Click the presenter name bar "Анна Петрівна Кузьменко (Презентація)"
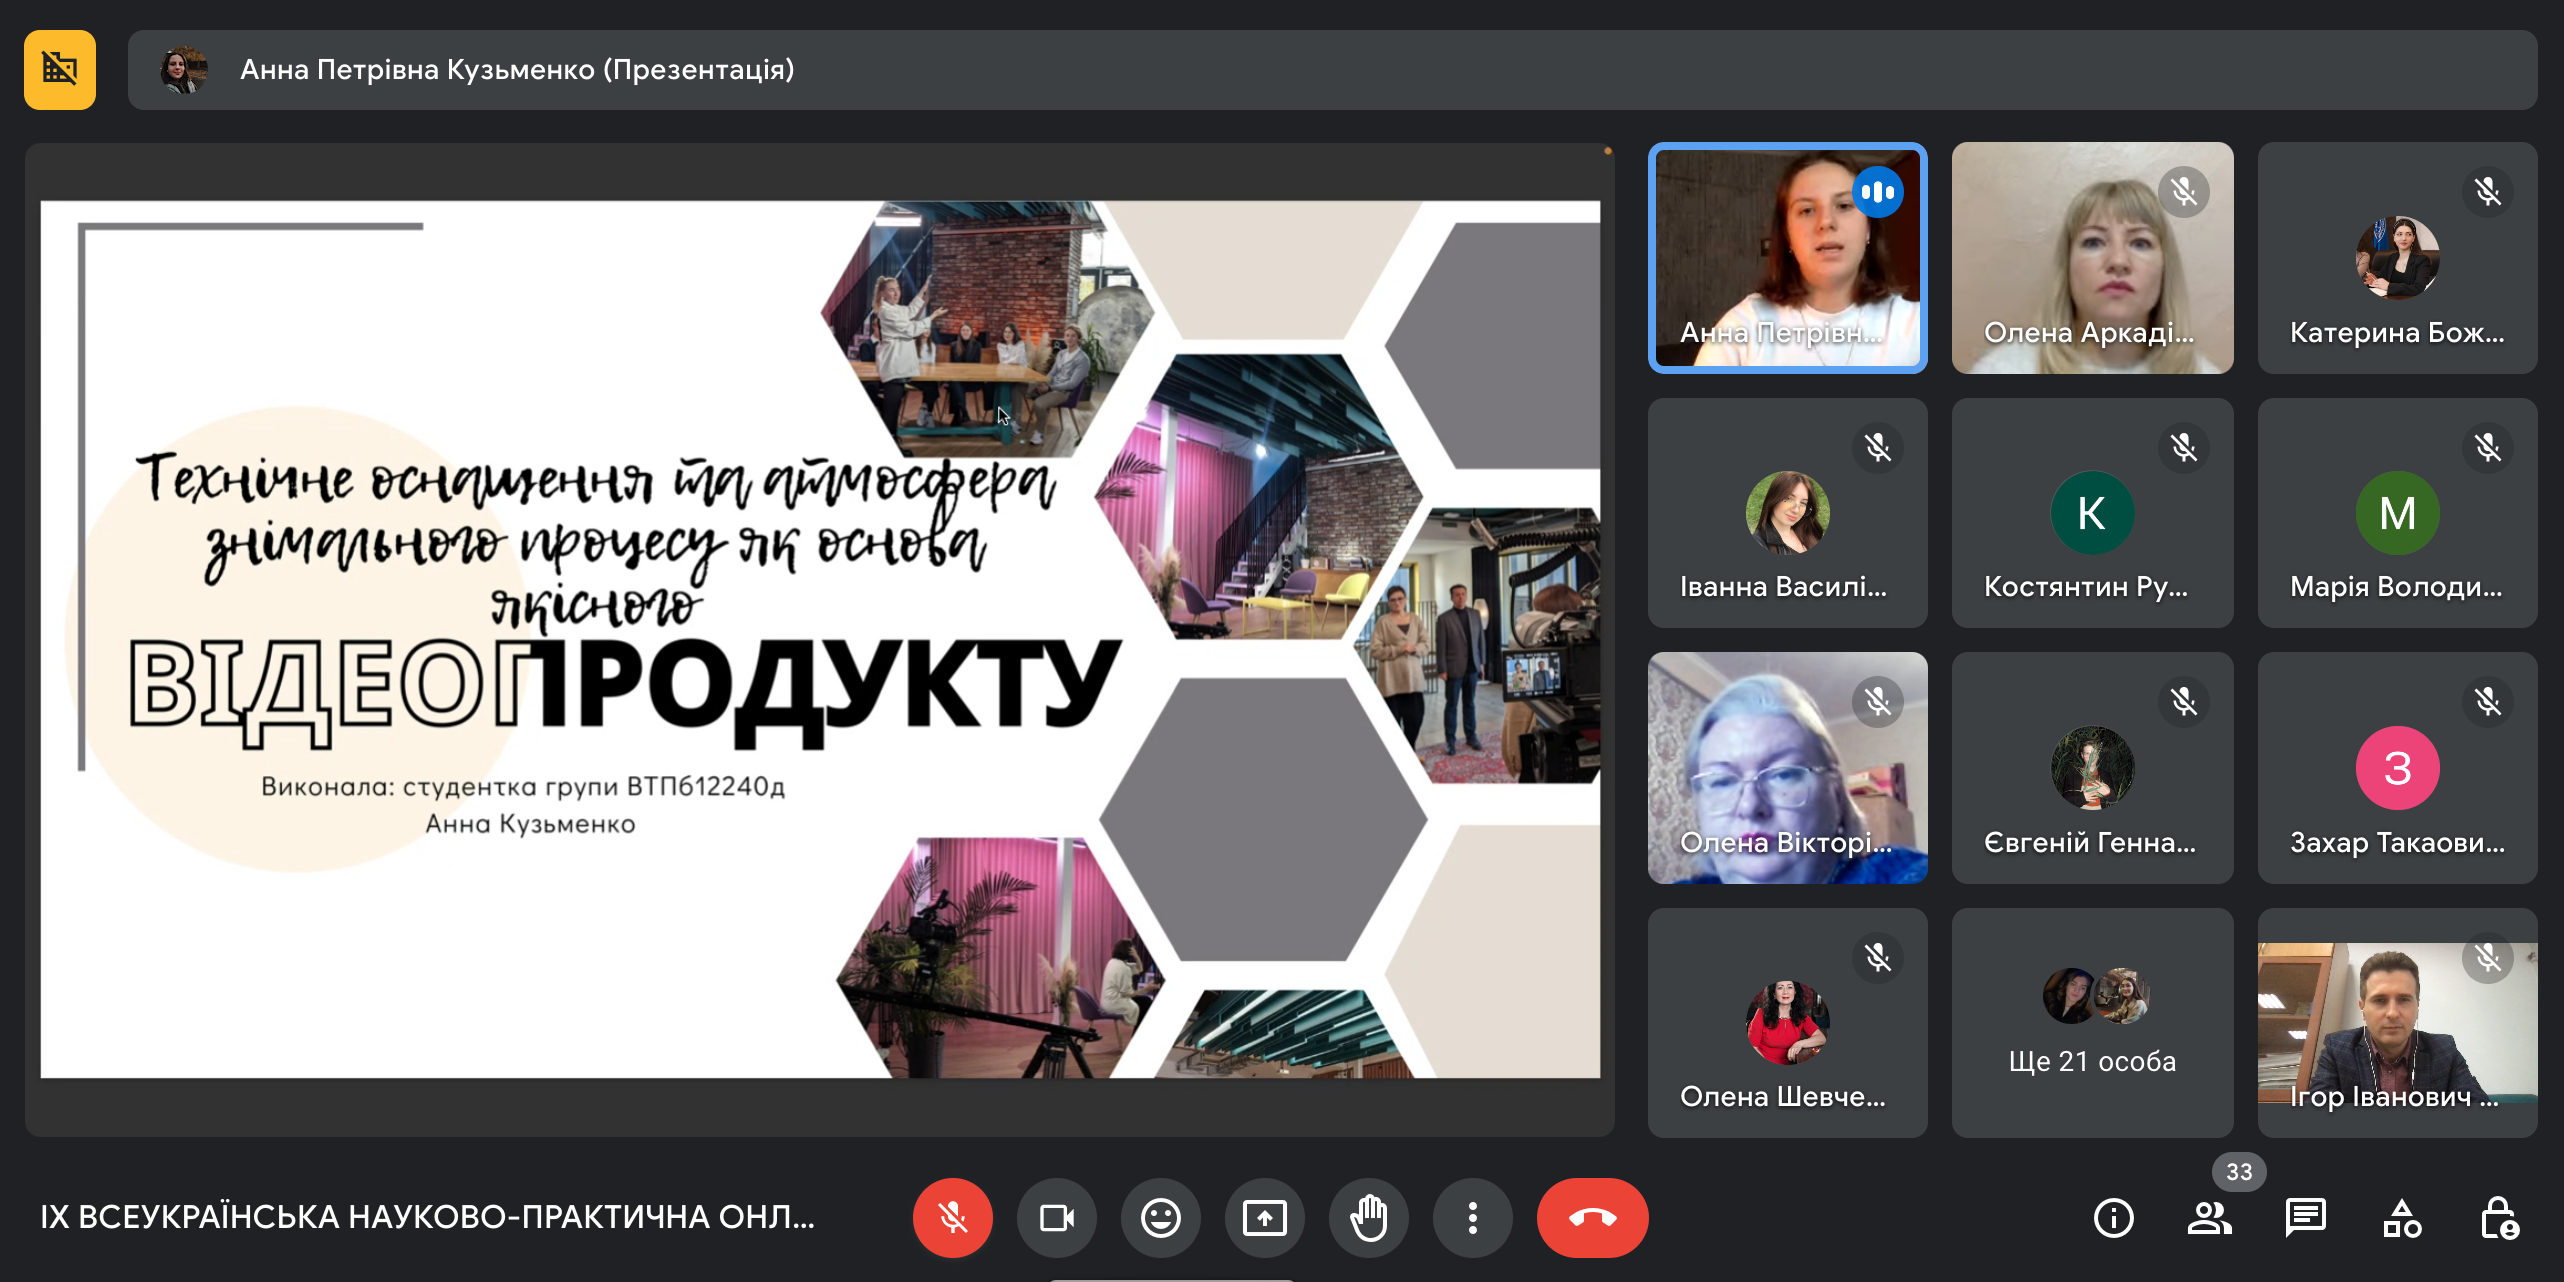Screen dimensions: 2564x1282 coord(516,69)
